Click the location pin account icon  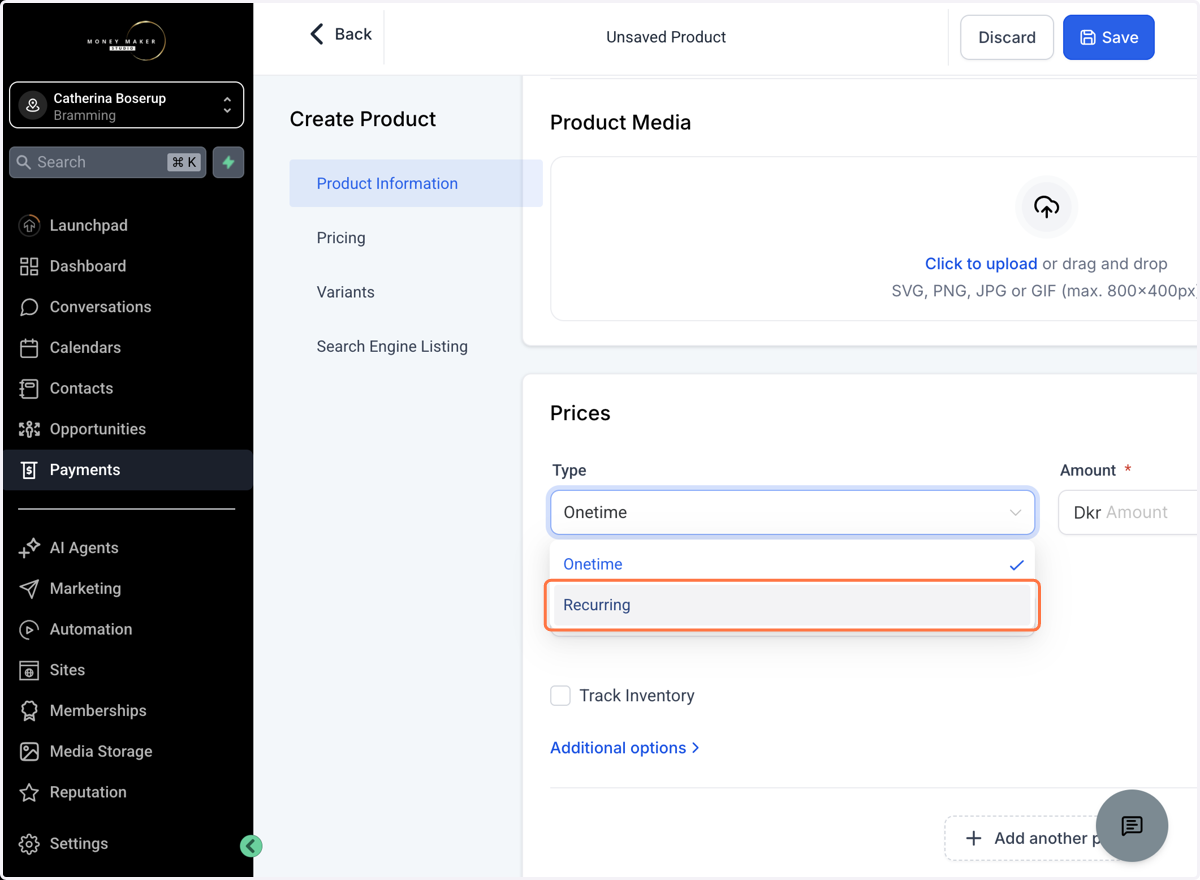33,106
